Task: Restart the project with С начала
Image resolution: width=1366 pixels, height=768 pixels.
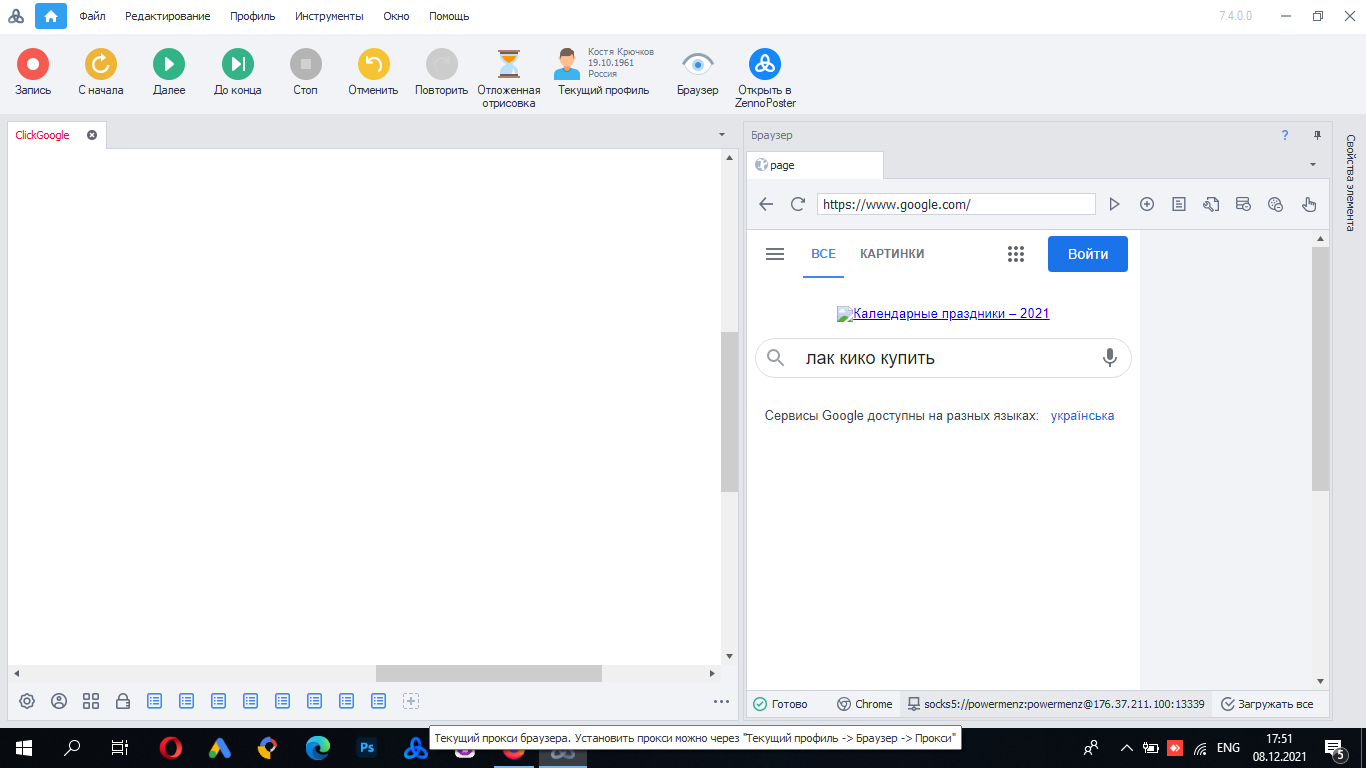Action: 101,65
